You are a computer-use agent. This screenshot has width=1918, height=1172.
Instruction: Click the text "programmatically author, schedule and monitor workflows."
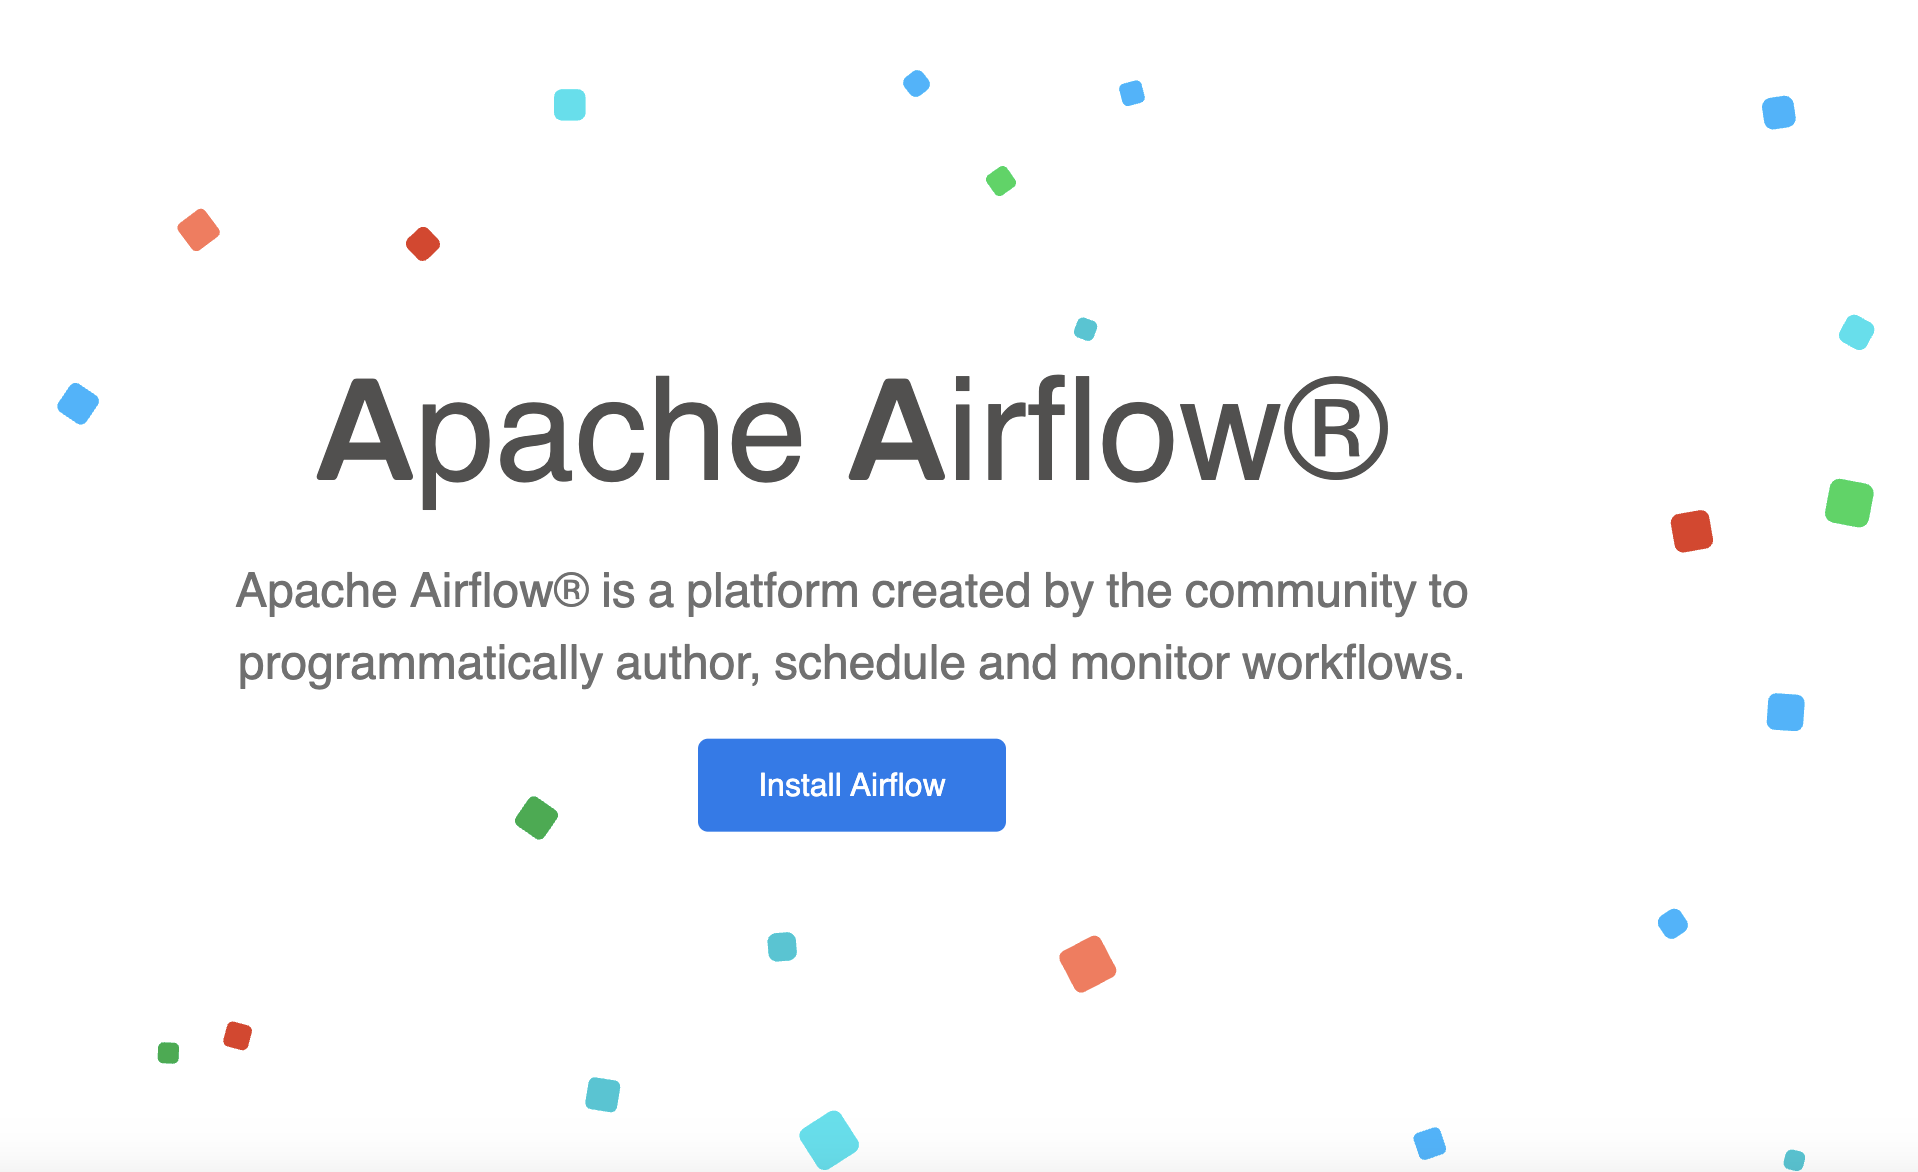[x=851, y=663]
